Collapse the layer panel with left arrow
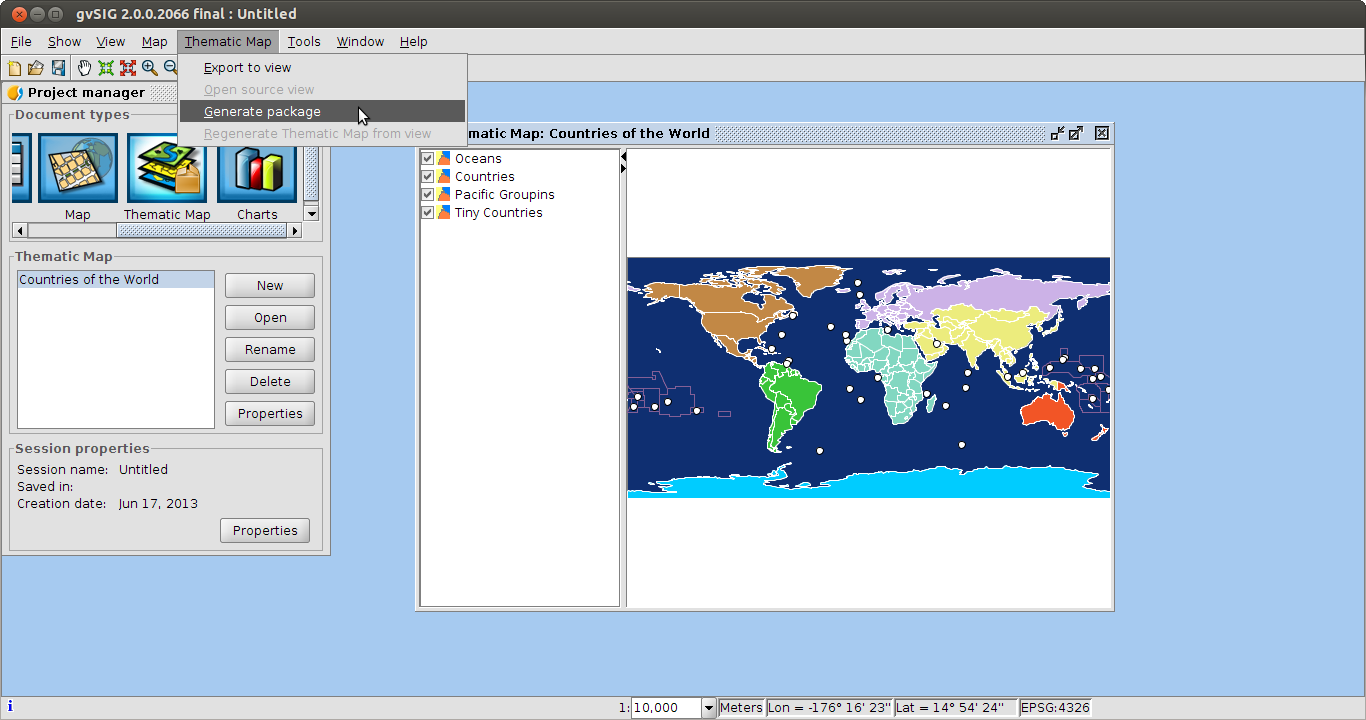The height and width of the screenshot is (720, 1366). click(624, 157)
